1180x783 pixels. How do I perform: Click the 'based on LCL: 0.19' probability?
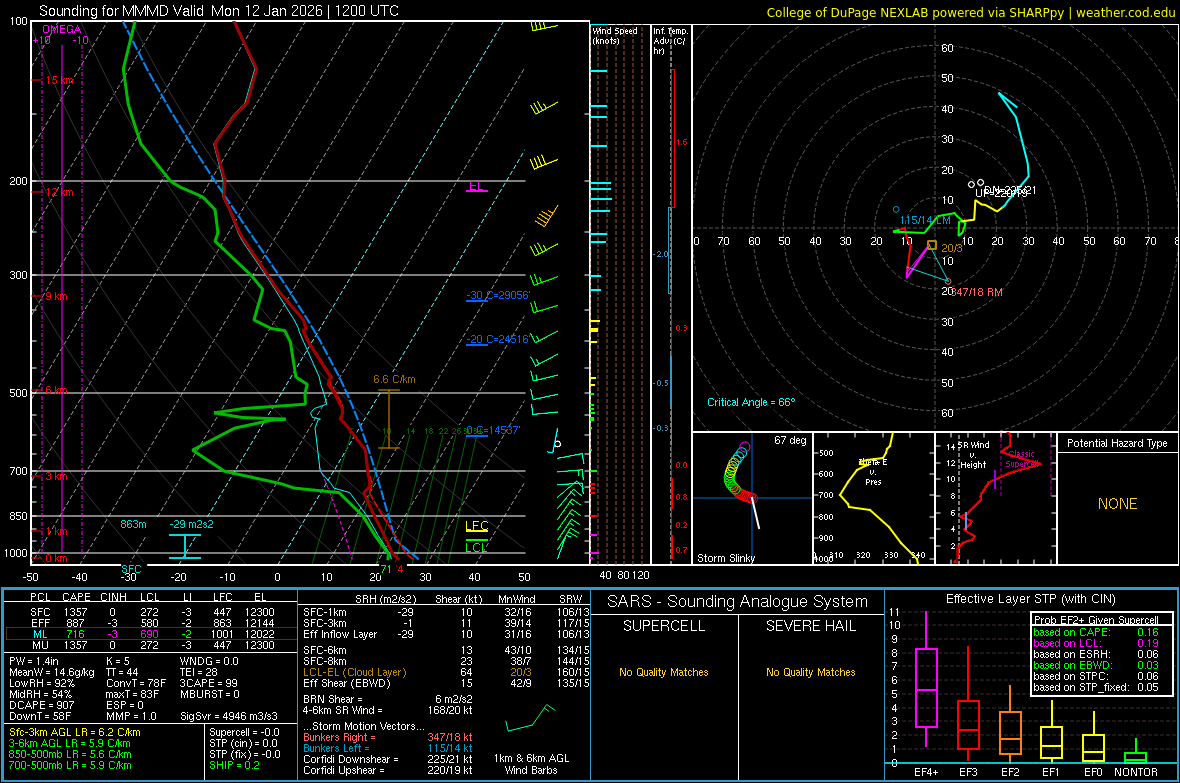[1096, 643]
